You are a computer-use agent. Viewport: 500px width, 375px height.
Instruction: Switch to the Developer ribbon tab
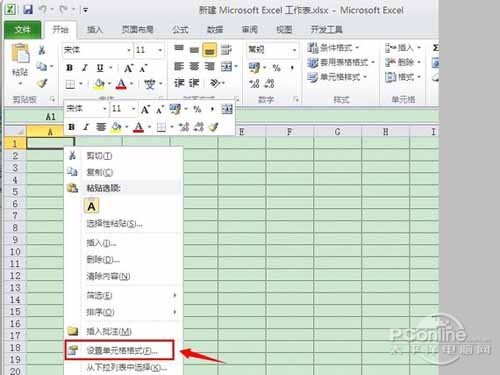326,30
